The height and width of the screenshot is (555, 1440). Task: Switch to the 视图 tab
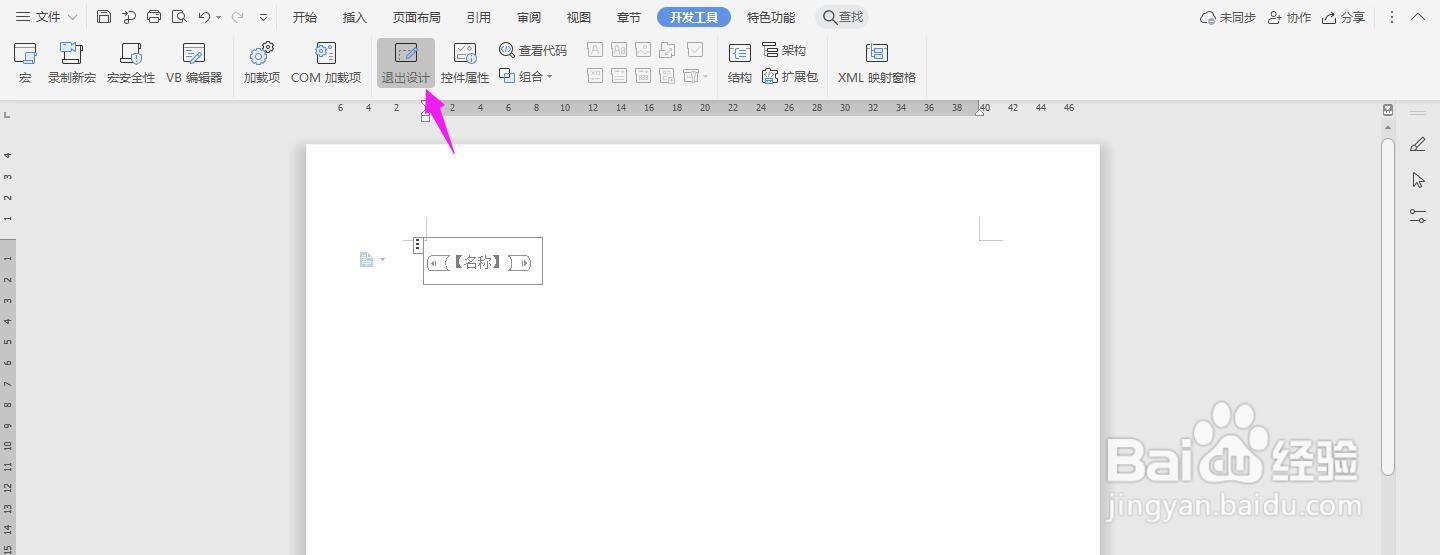[579, 17]
